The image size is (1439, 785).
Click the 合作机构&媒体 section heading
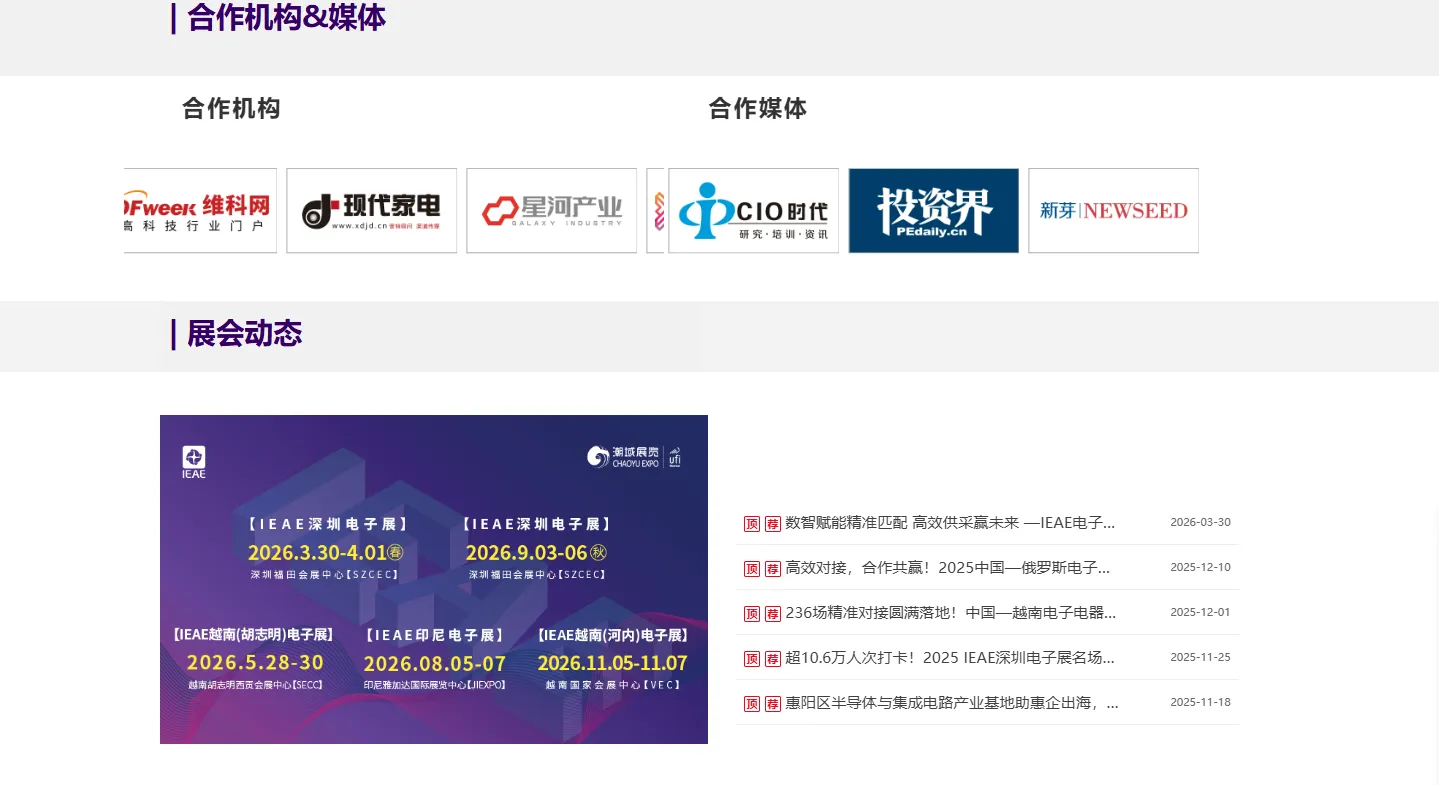click(286, 18)
